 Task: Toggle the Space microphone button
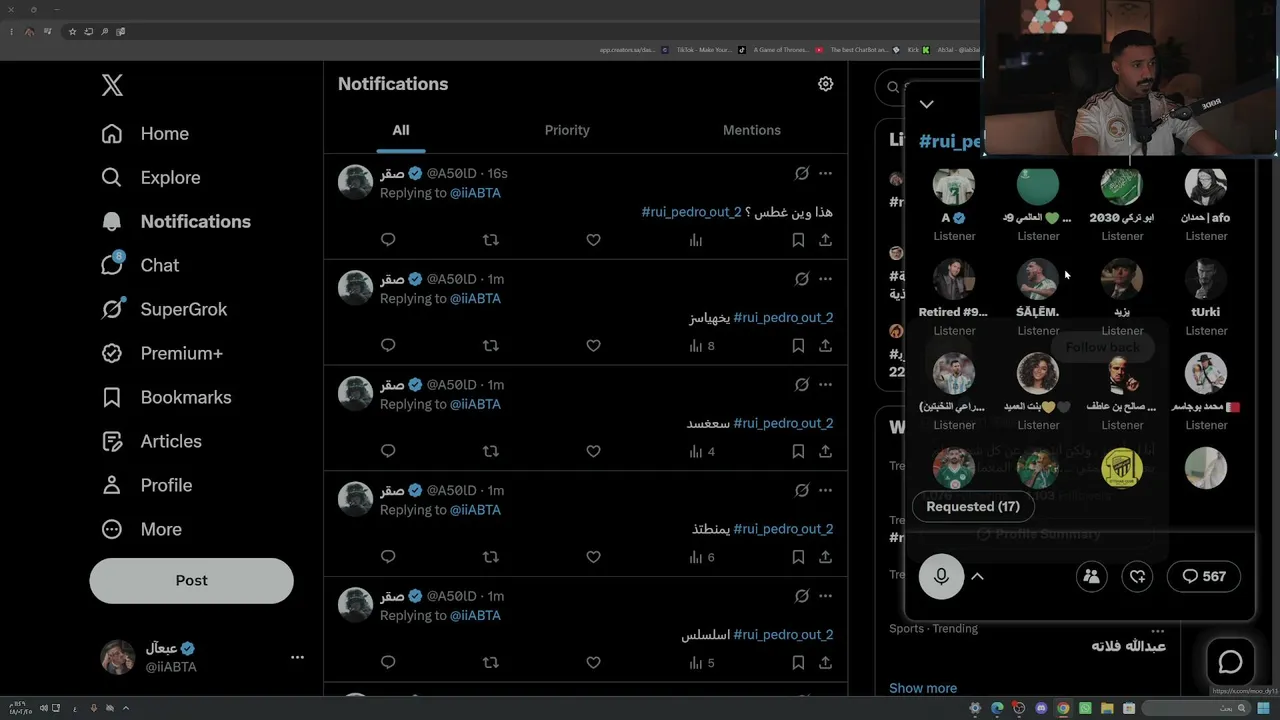[941, 576]
